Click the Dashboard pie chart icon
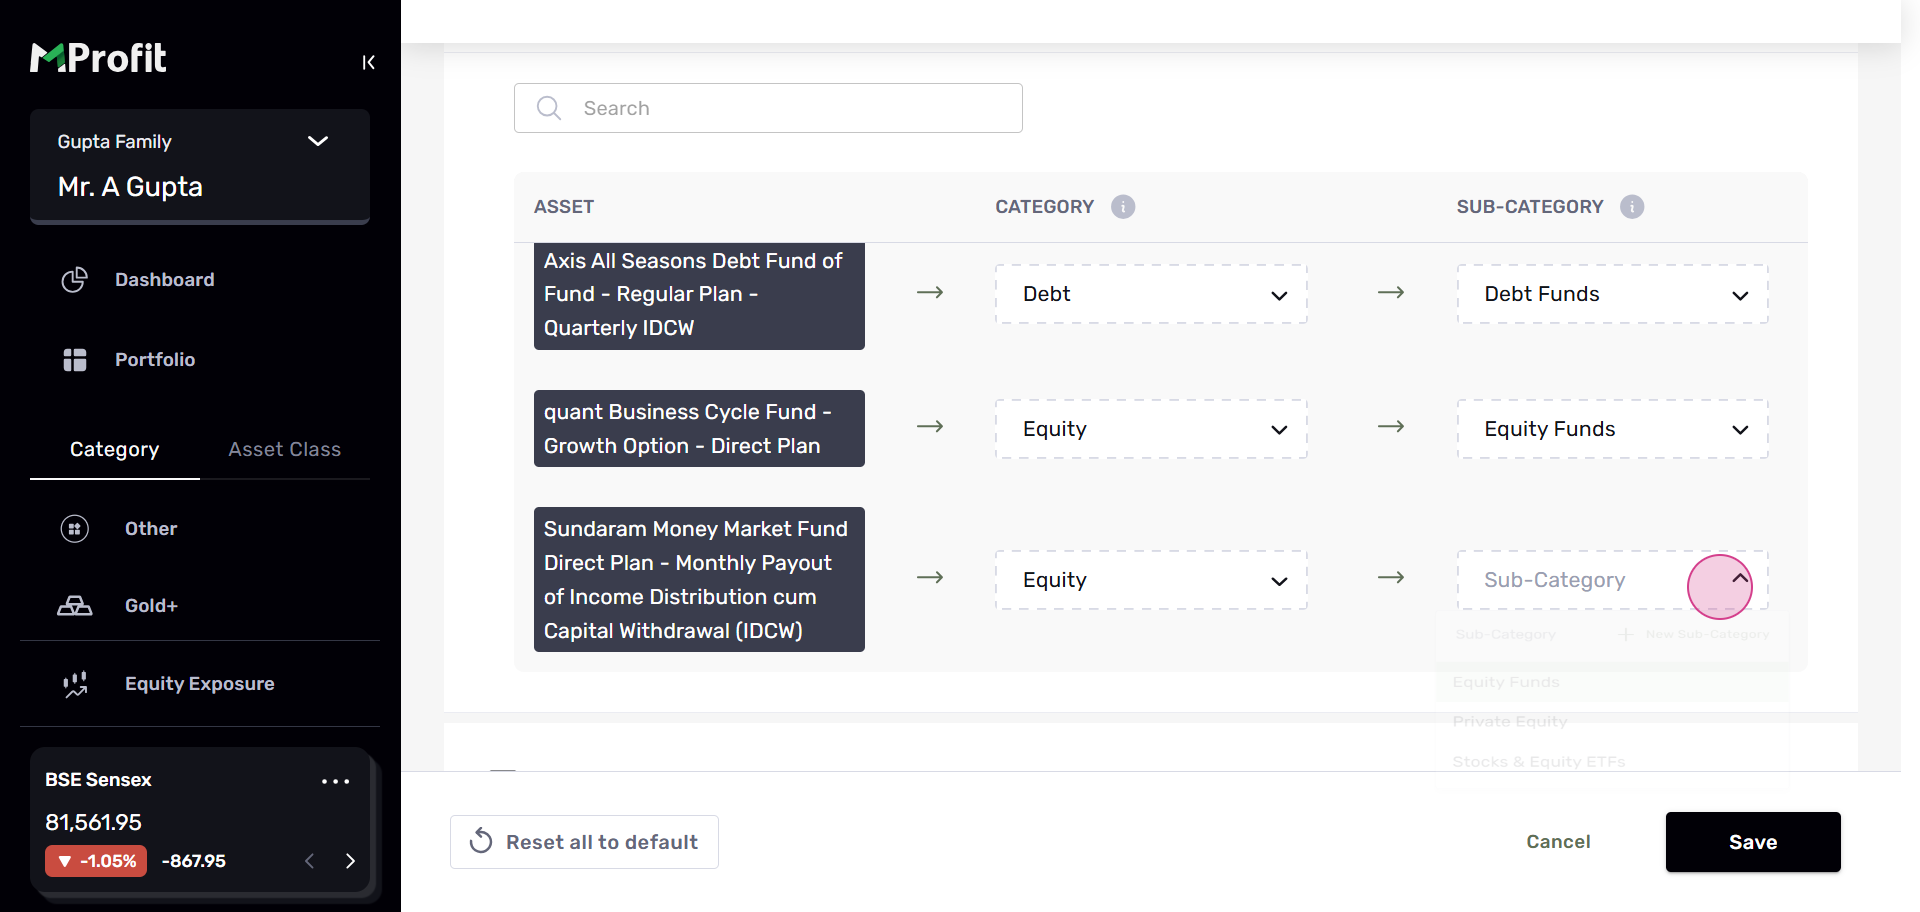 tap(75, 280)
